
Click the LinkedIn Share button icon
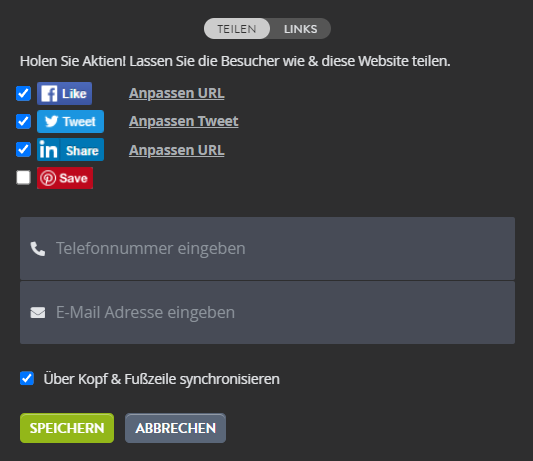pos(70,150)
